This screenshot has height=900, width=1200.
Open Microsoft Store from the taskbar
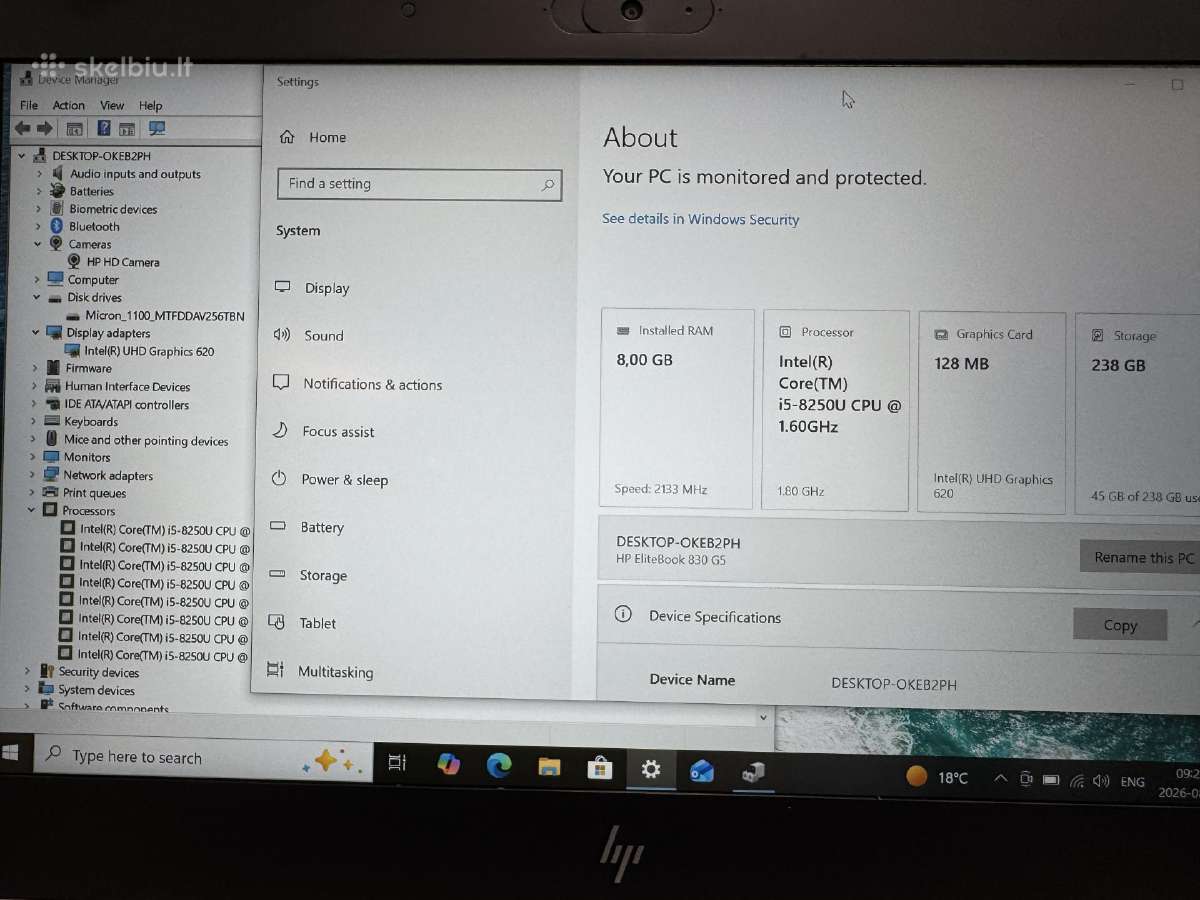[599, 767]
